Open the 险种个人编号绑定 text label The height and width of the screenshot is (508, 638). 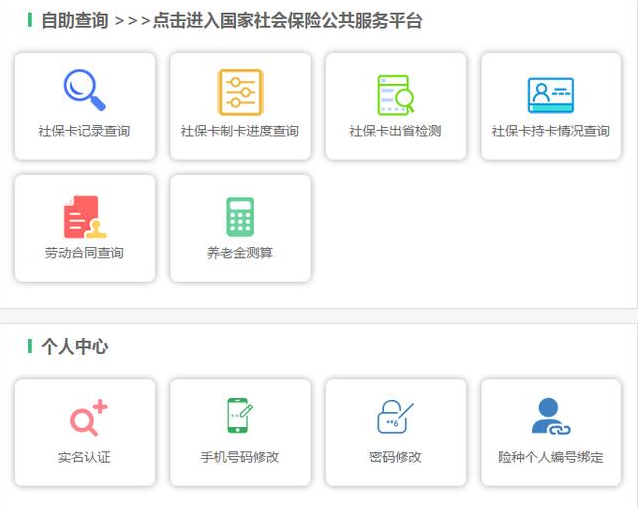point(551,457)
